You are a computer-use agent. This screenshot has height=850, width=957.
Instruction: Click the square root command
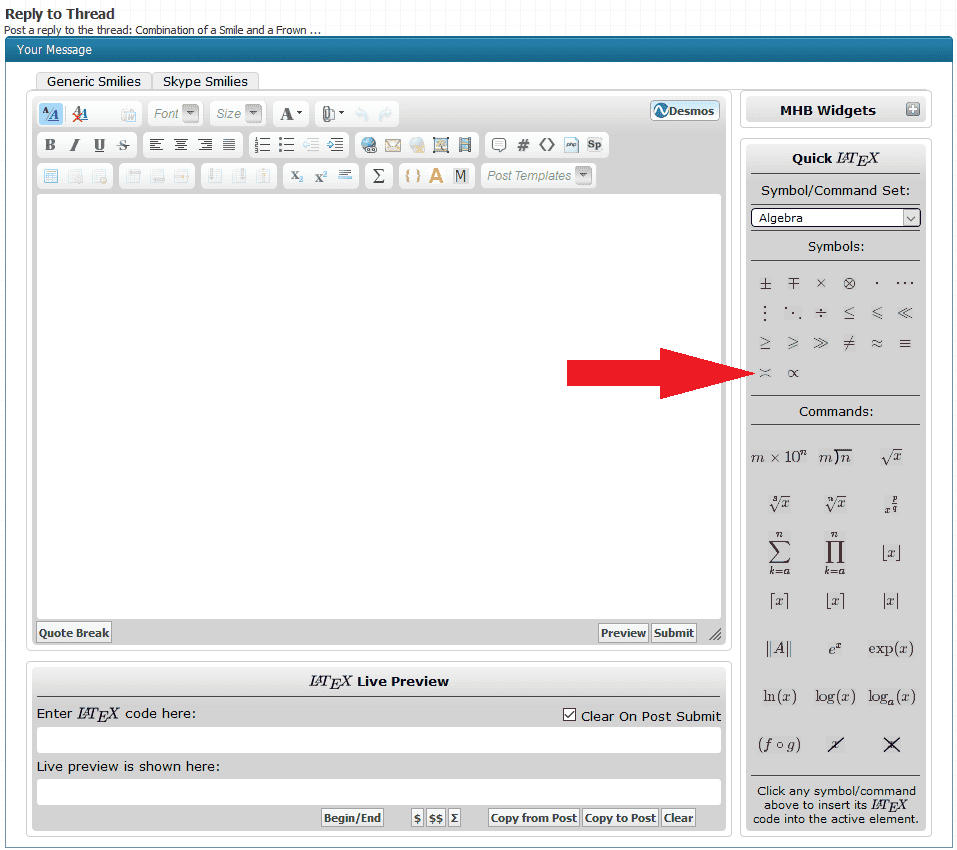click(x=891, y=457)
